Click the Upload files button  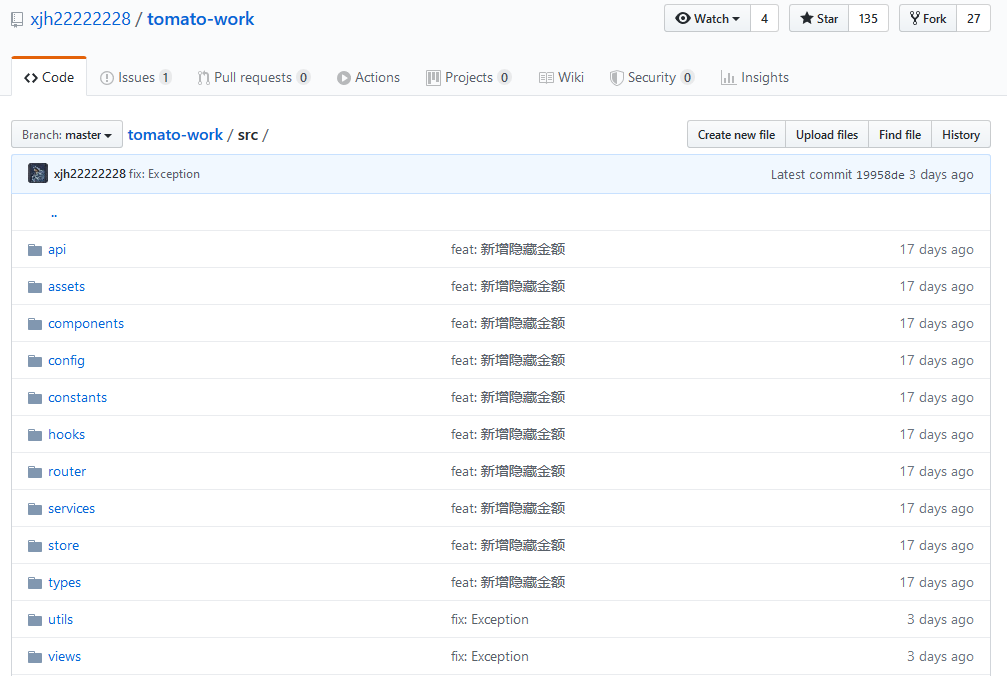point(826,134)
